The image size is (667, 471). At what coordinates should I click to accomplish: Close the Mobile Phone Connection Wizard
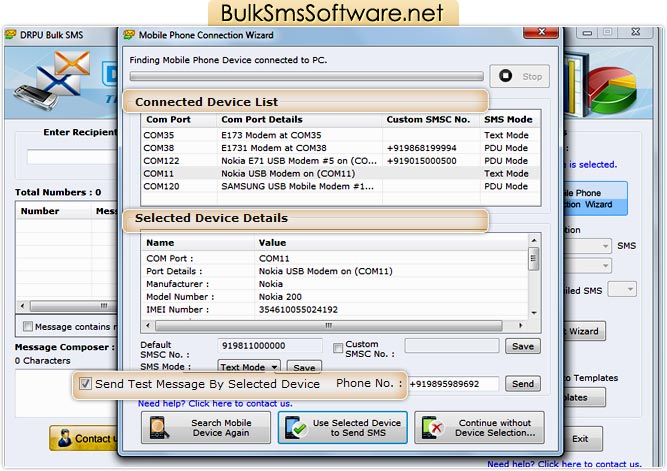(541, 32)
